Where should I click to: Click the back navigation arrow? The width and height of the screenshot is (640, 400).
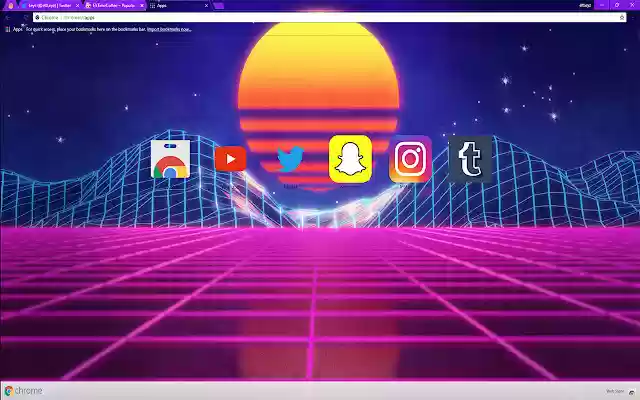tap(8, 18)
